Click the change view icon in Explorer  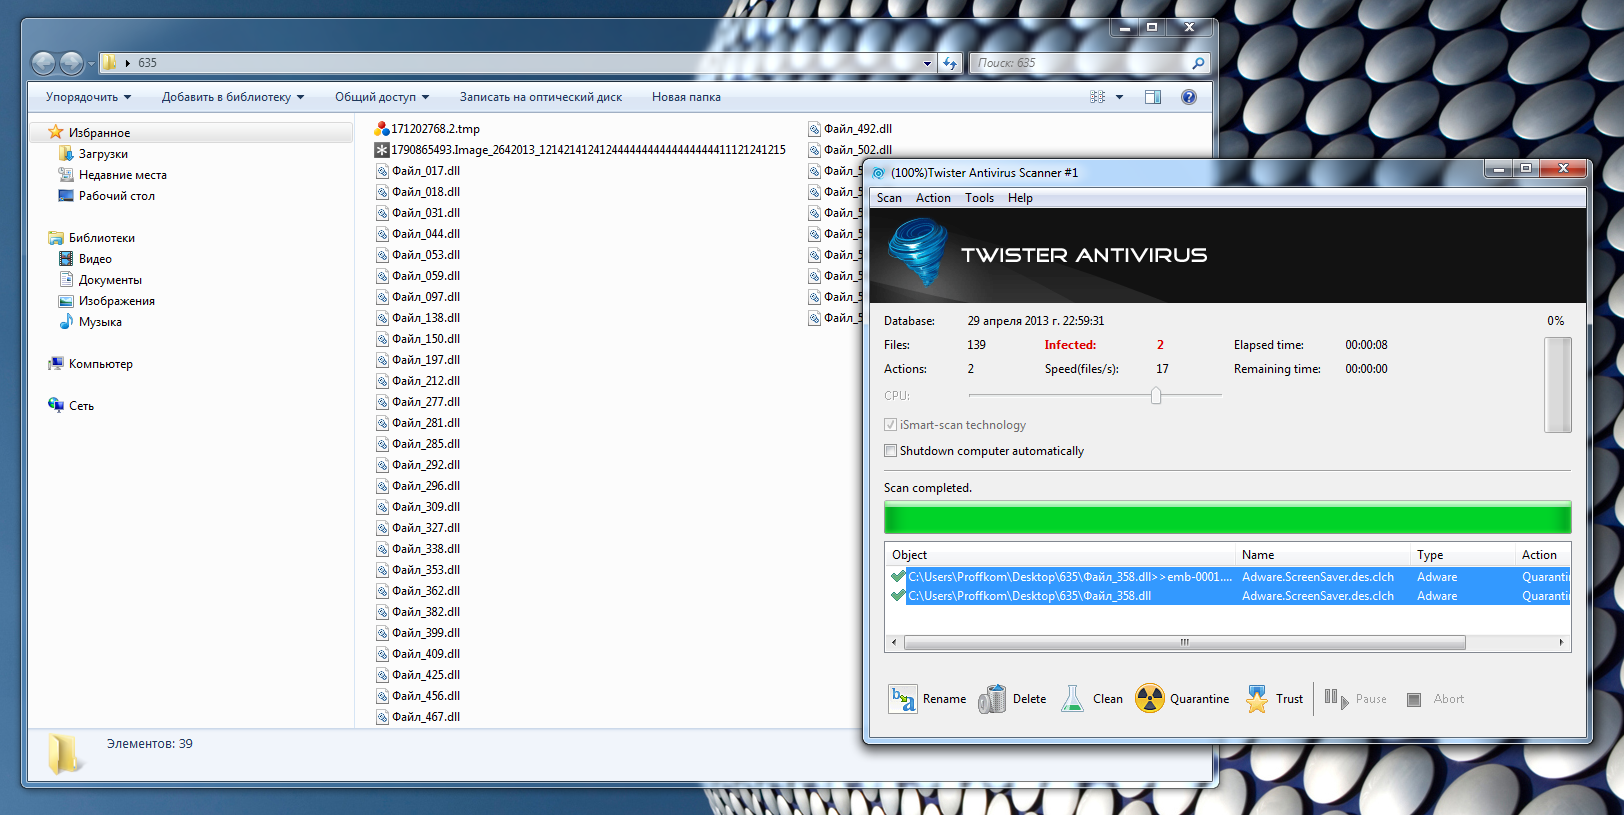pos(1098,97)
